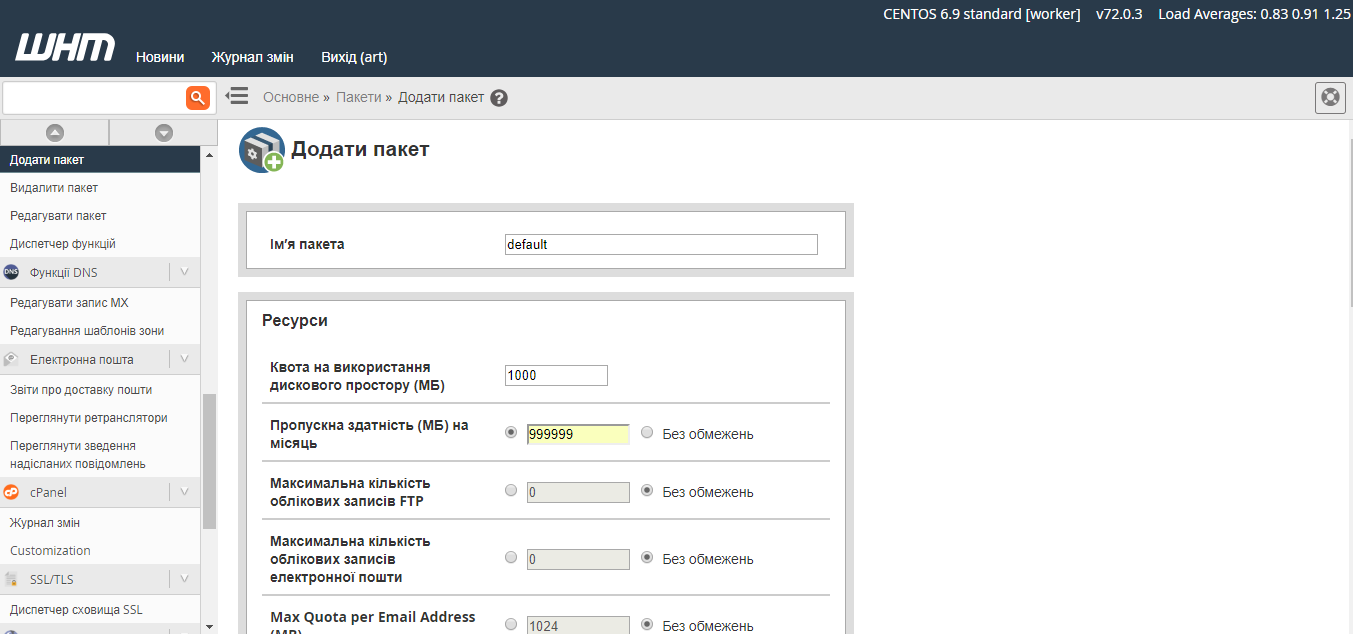Open the Журнал змін top menu
The width and height of the screenshot is (1353, 634).
(x=252, y=57)
